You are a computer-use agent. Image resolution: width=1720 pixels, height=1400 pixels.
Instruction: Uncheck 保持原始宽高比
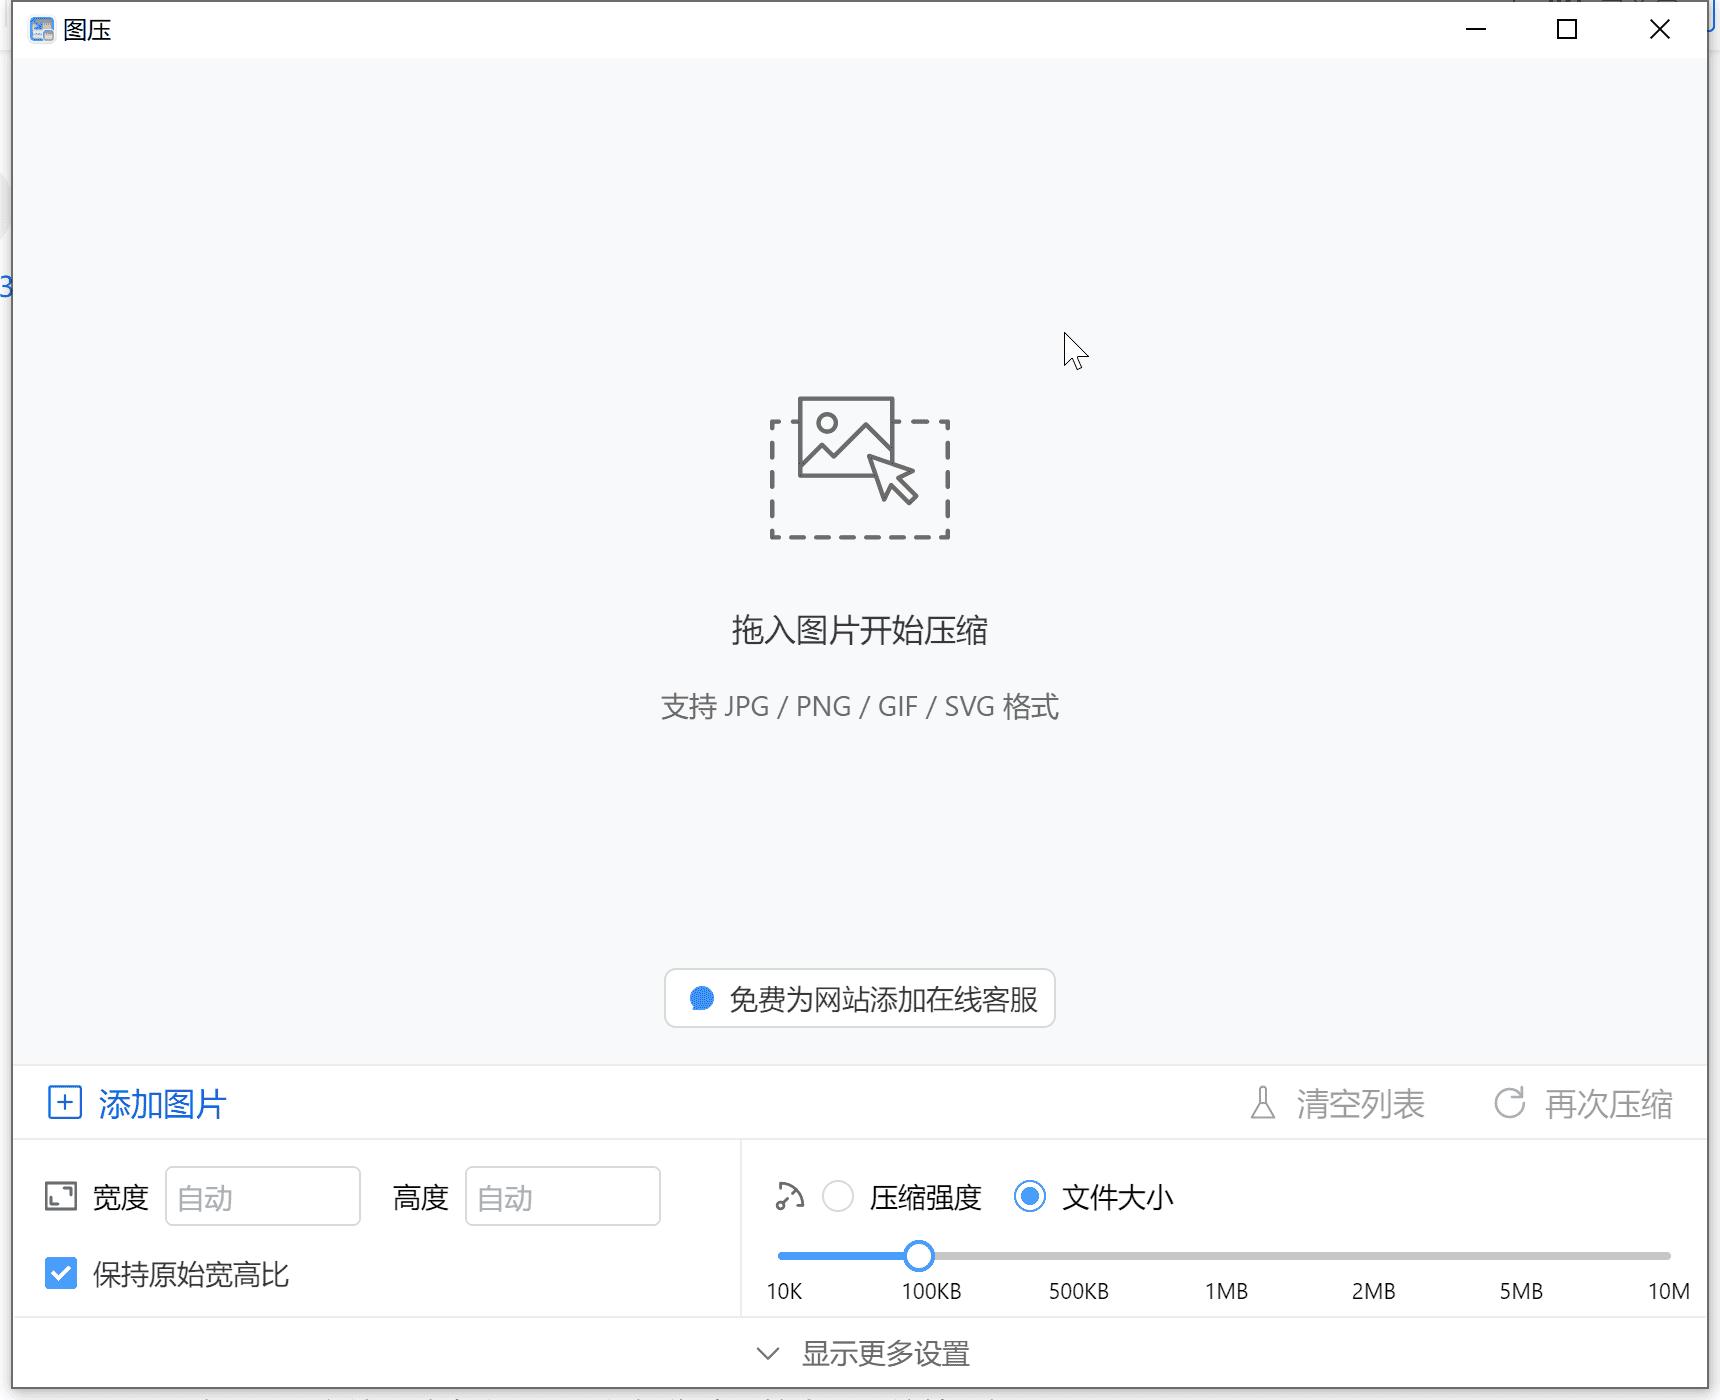coord(61,1273)
